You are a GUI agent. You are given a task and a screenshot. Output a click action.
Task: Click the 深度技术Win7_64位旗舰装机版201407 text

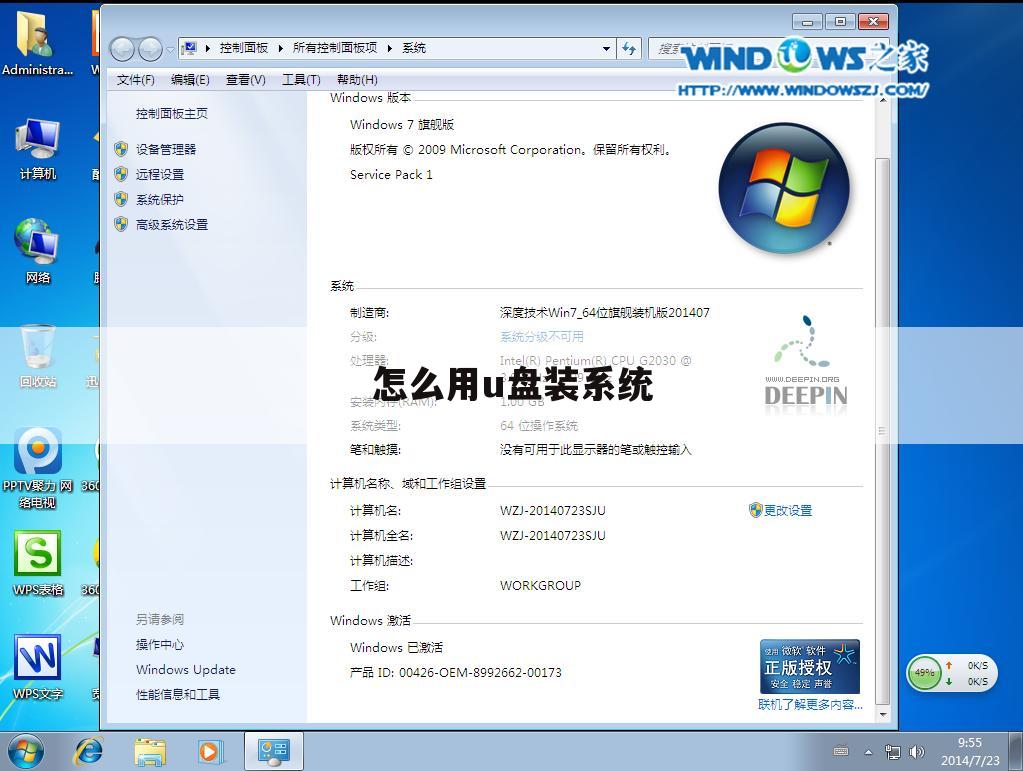tap(605, 312)
